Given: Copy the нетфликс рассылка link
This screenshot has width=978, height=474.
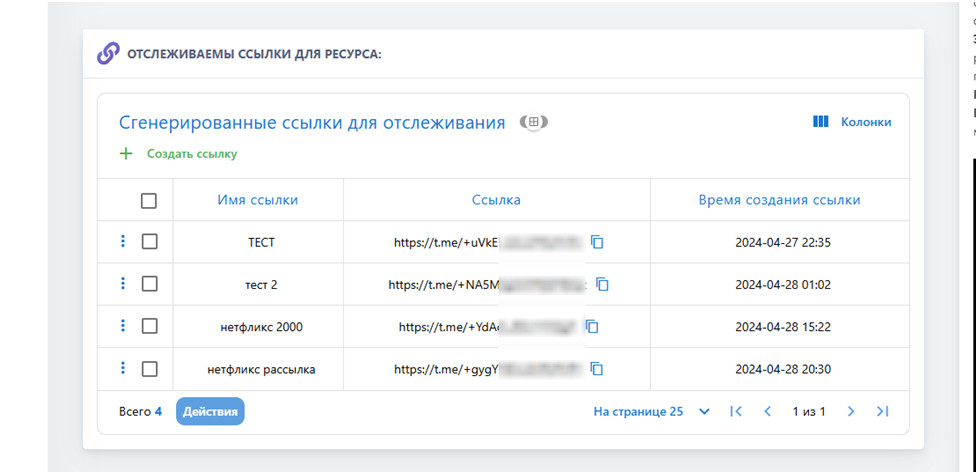Looking at the screenshot, I should [x=597, y=369].
